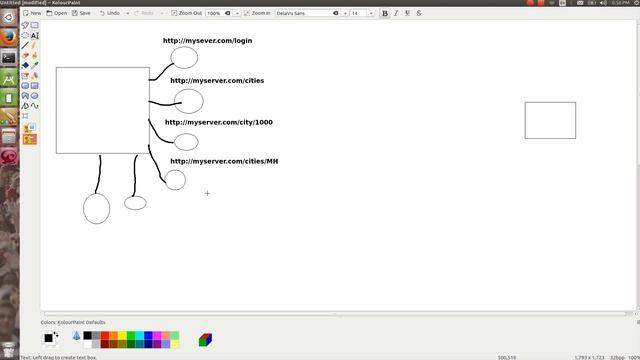
Task: Toggle italic text formatting
Action: click(396, 13)
